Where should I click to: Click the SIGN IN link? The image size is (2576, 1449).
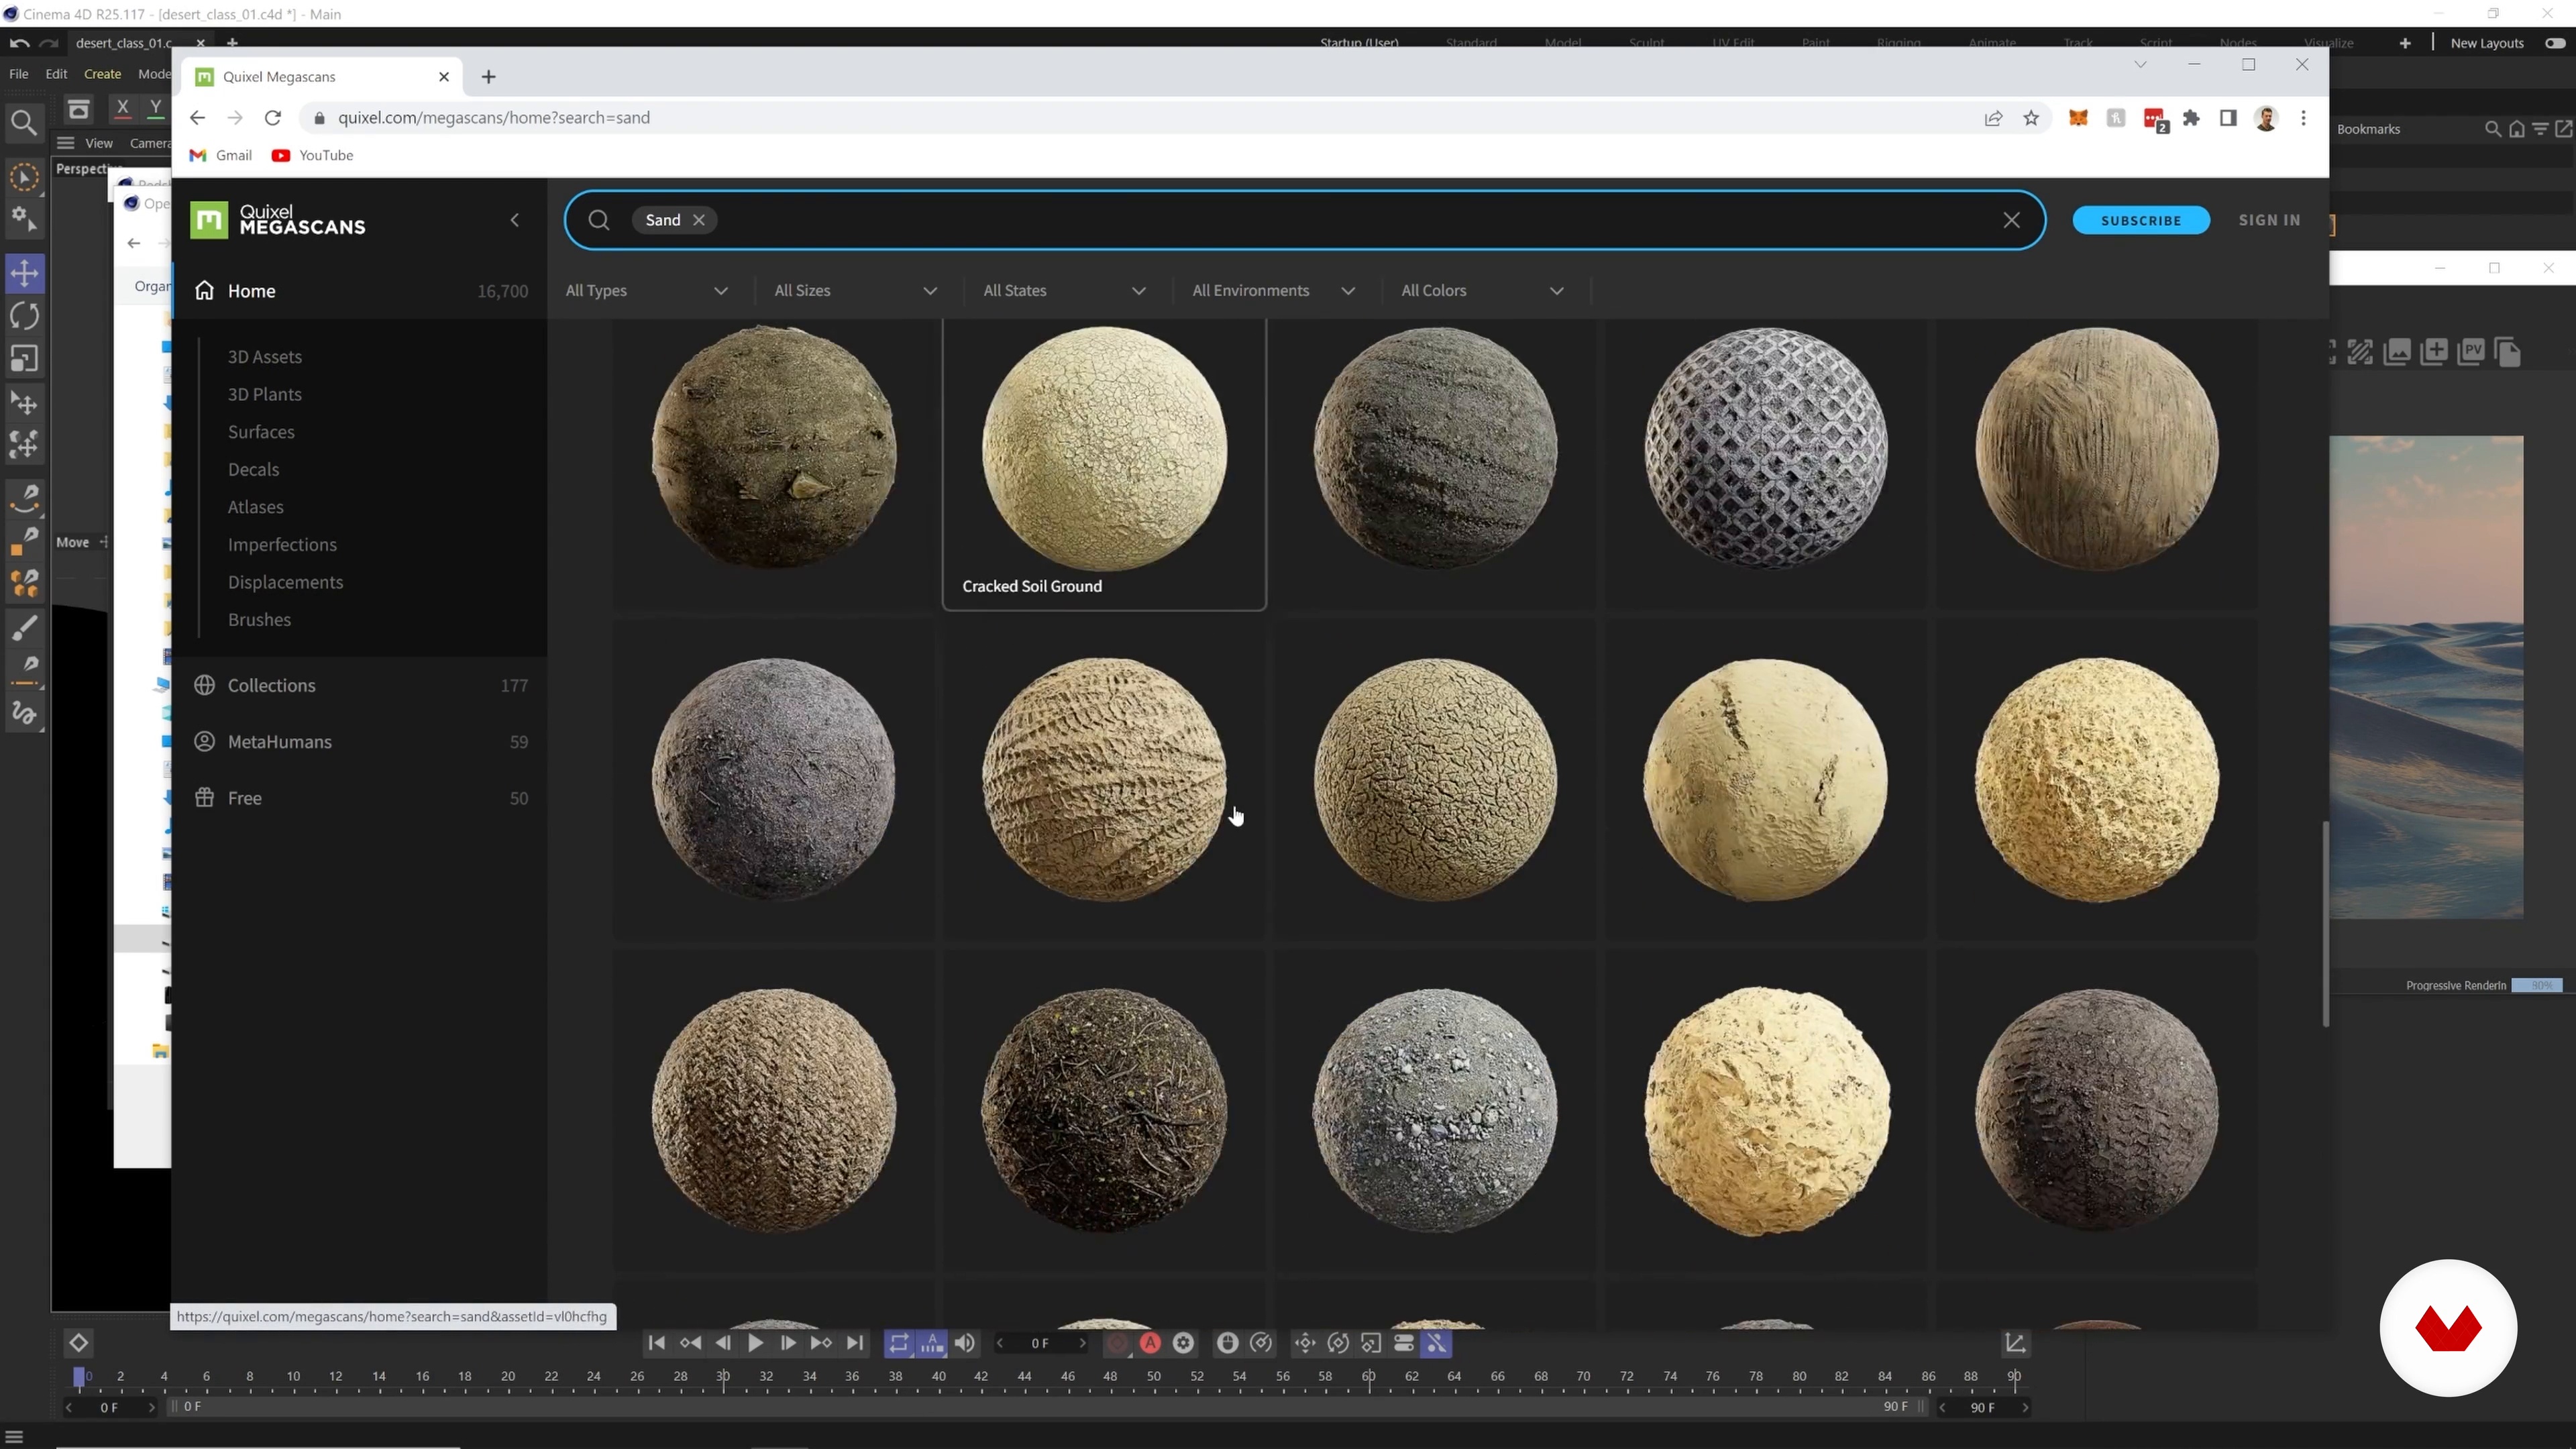pyautogui.click(x=2269, y=220)
